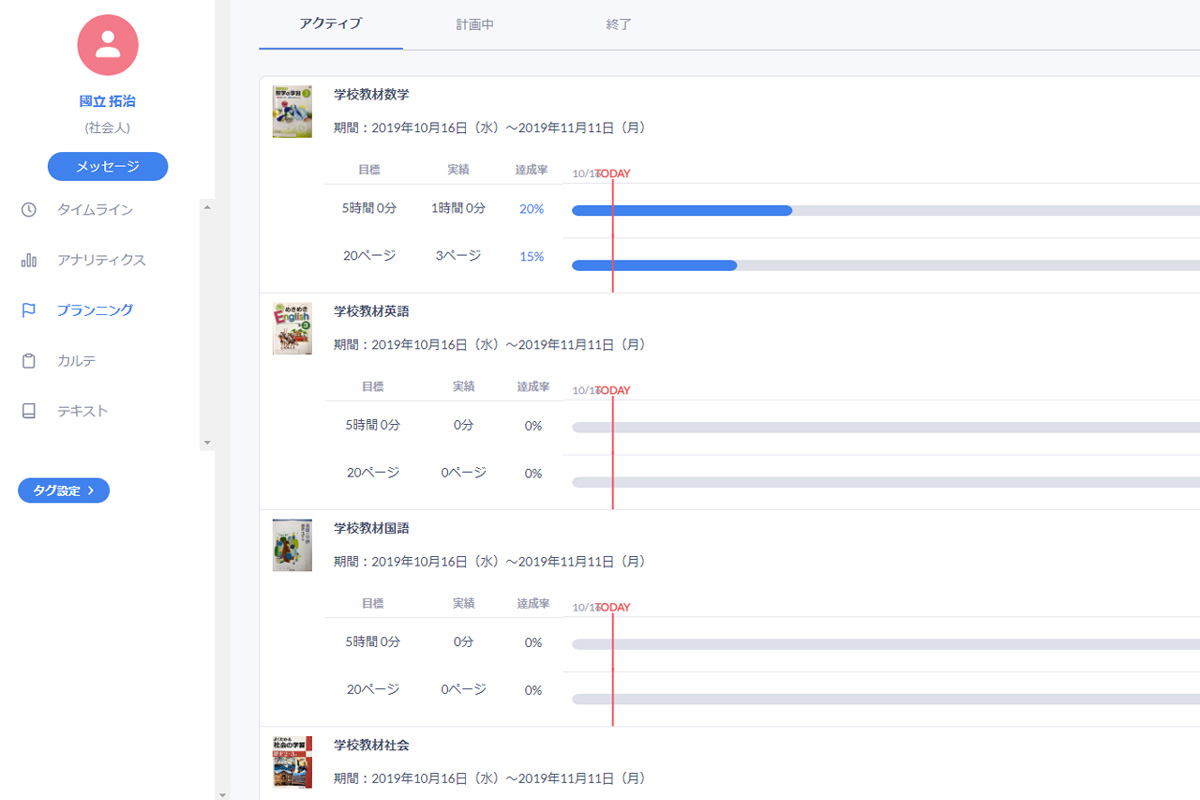Open タグ設定 with the chevron button
The width and height of the screenshot is (1200, 800).
(64, 491)
